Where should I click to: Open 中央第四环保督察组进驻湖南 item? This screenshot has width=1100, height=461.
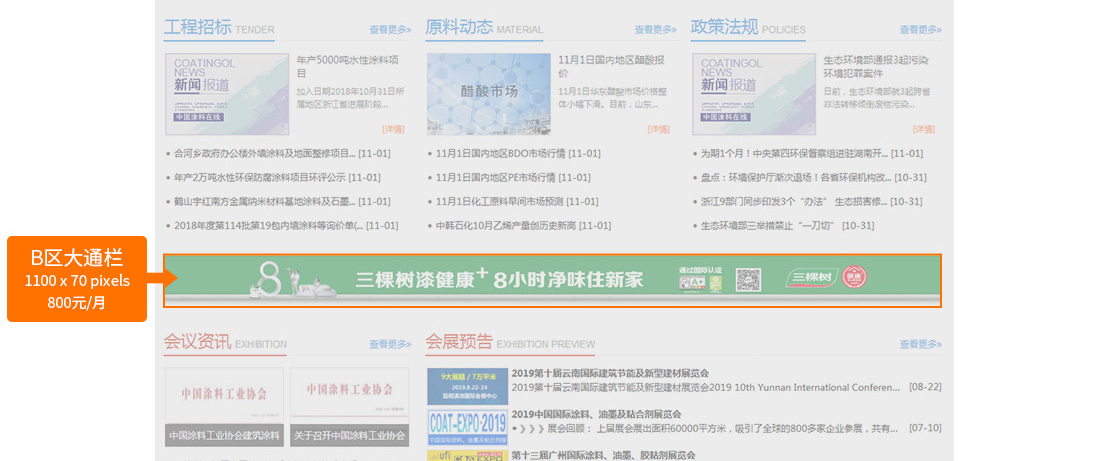tap(812, 154)
